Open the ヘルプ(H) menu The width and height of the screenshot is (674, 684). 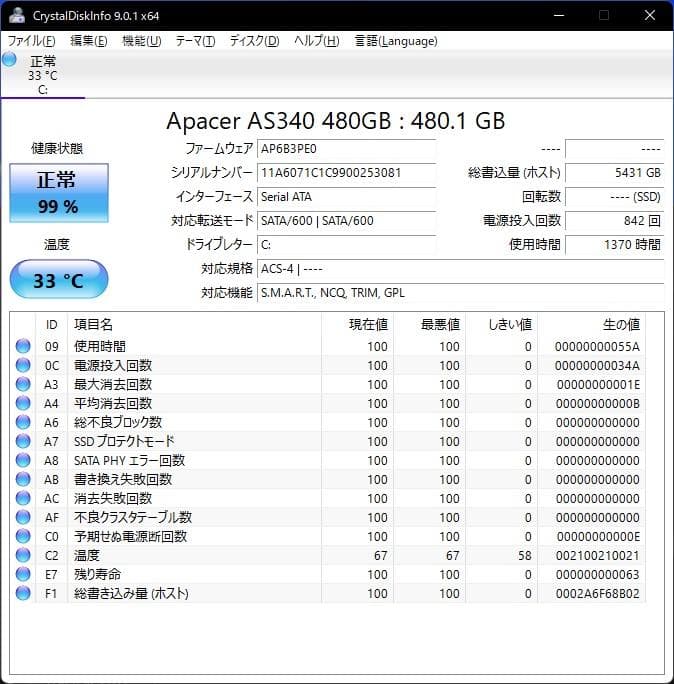tap(317, 41)
